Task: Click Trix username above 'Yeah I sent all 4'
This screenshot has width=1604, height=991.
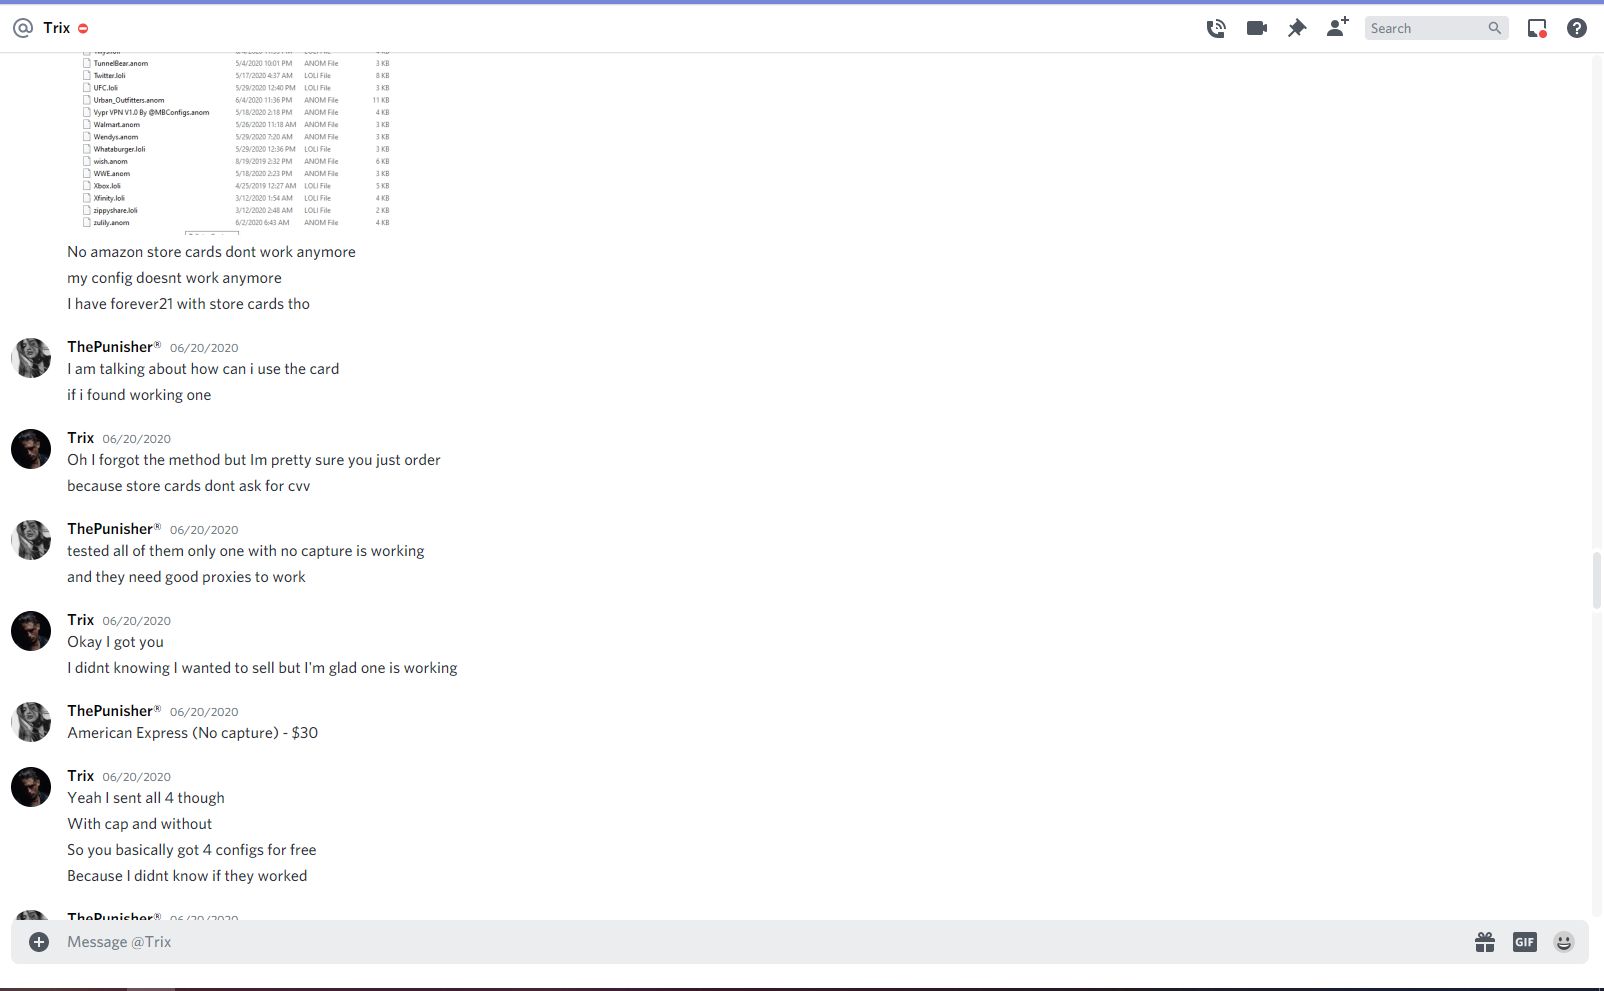Action: click(x=81, y=776)
